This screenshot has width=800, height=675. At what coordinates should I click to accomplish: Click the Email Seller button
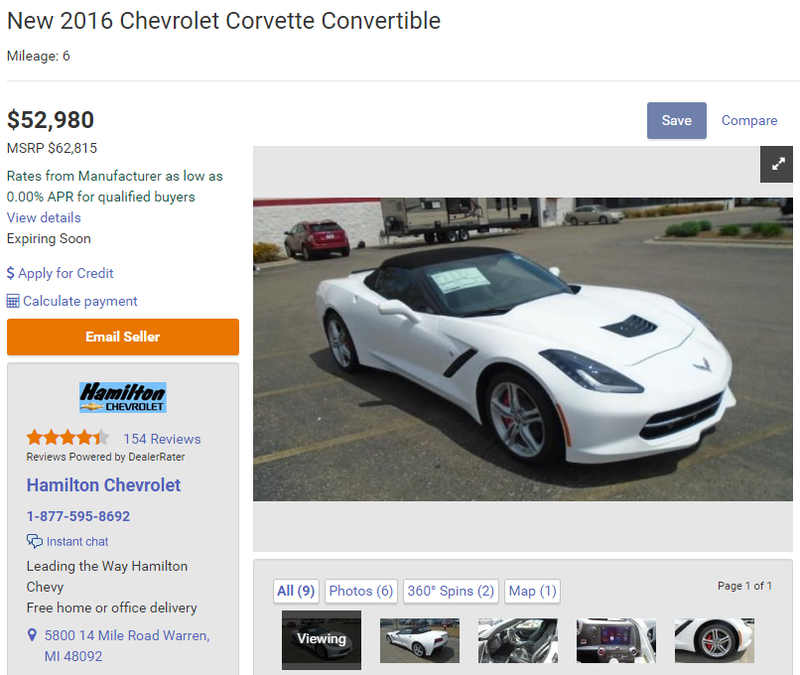(123, 337)
